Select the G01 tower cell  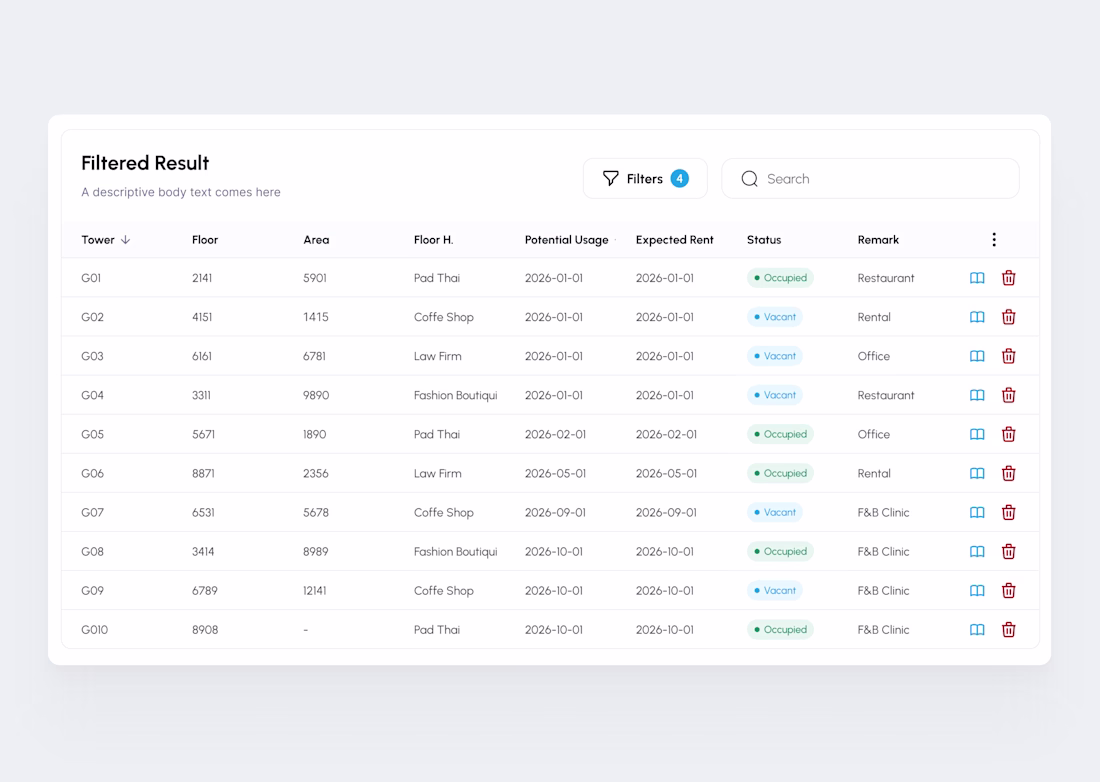(91, 278)
